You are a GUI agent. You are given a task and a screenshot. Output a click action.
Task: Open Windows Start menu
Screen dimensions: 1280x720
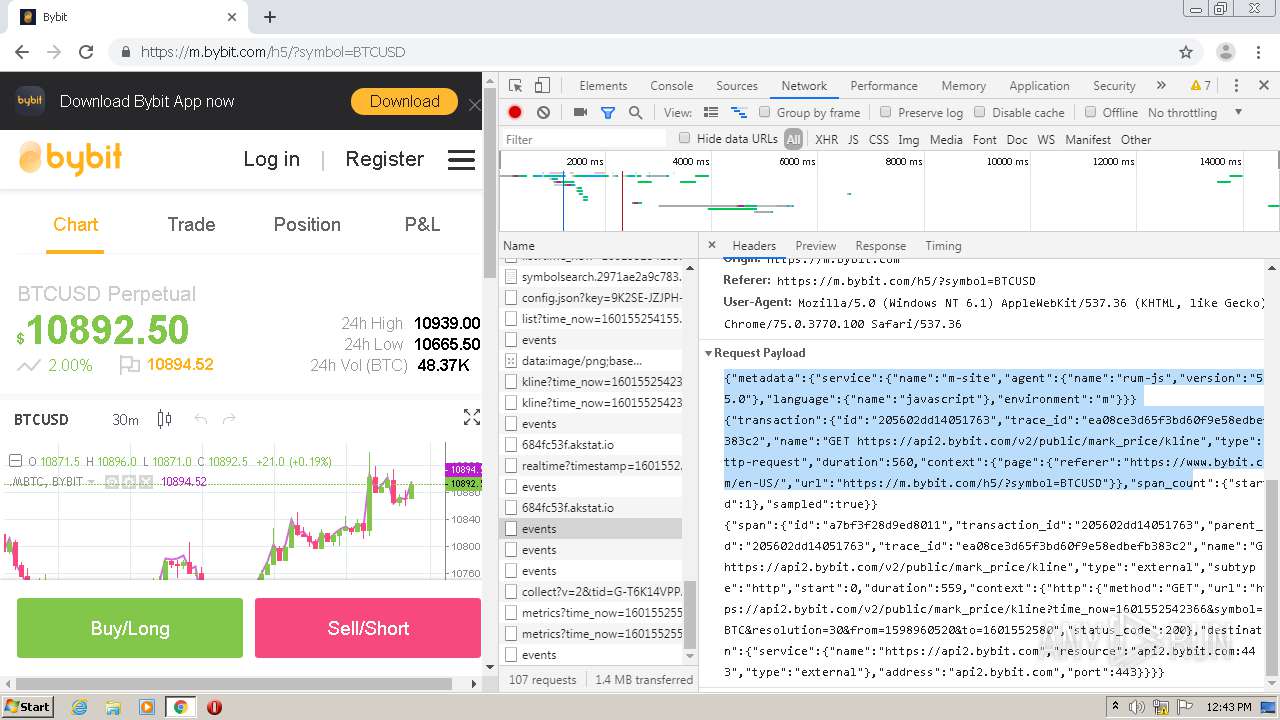pos(27,707)
